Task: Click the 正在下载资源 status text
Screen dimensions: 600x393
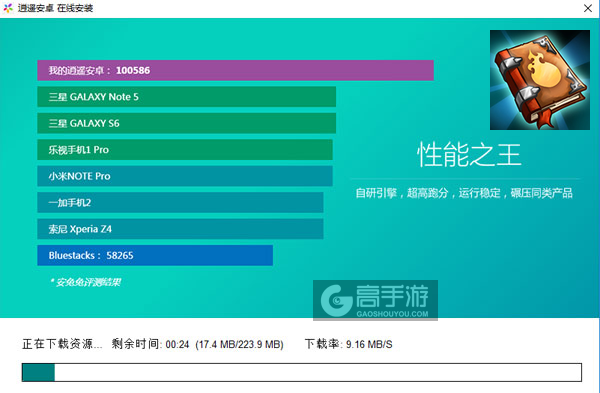Action: pyautogui.click(x=62, y=344)
